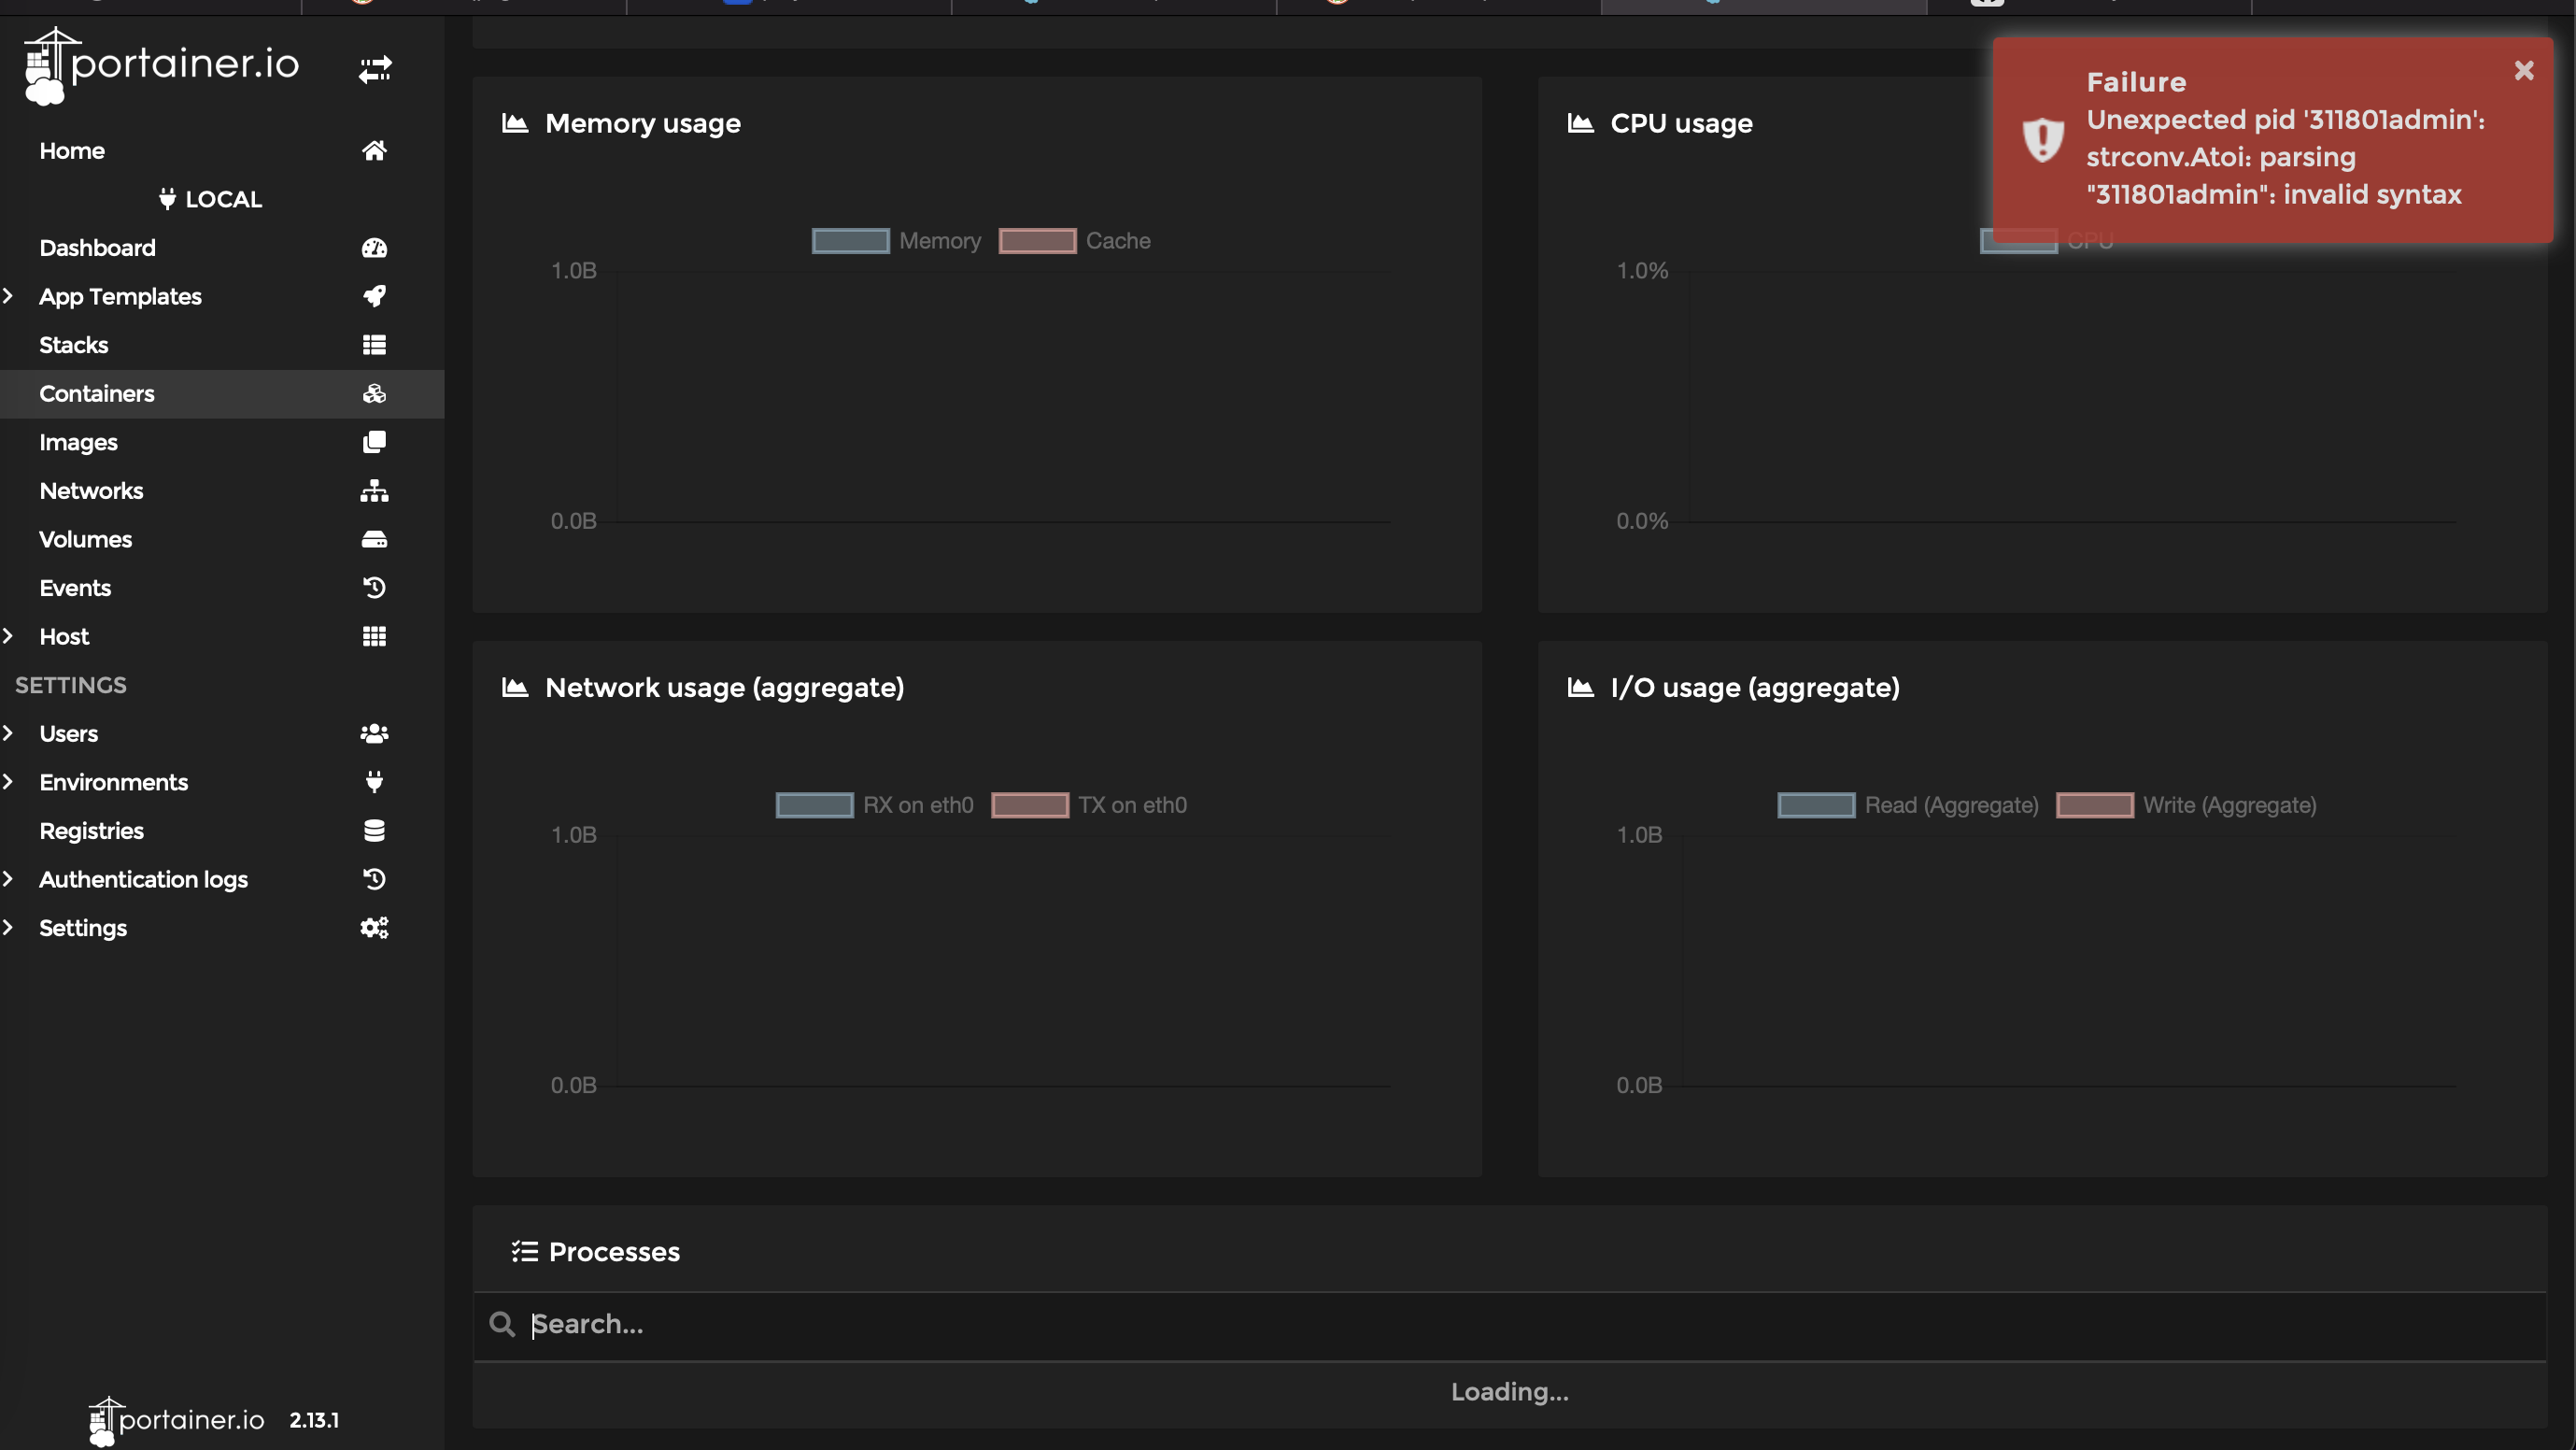
Task: Open Host using the grid icon
Action: point(374,636)
